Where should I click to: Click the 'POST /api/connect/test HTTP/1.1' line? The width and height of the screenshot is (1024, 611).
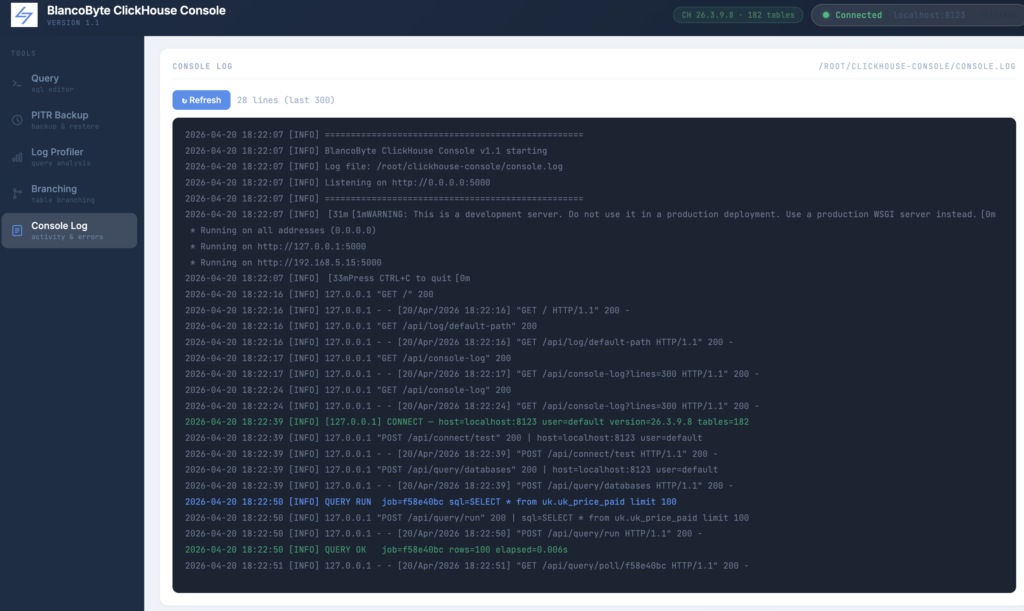point(451,454)
